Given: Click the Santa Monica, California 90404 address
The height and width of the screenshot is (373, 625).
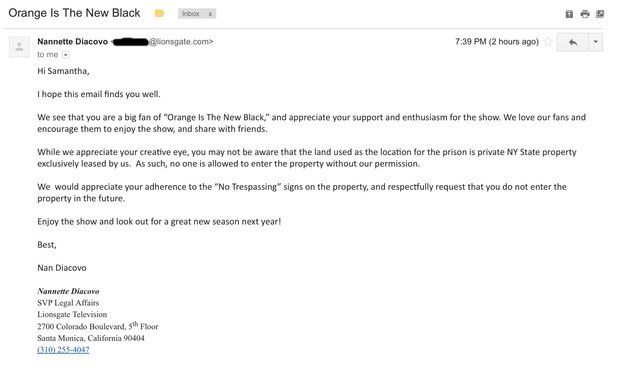Looking at the screenshot, I should point(91,338).
